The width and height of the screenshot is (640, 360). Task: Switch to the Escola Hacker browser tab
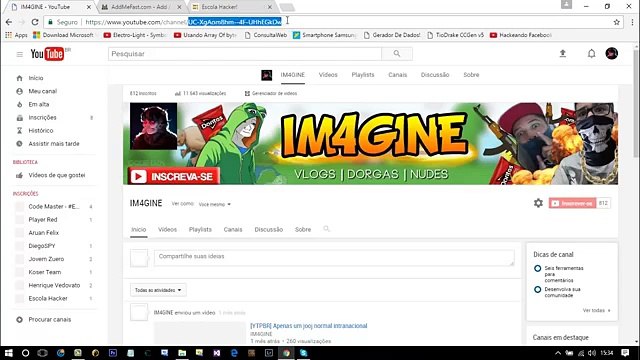point(231,7)
